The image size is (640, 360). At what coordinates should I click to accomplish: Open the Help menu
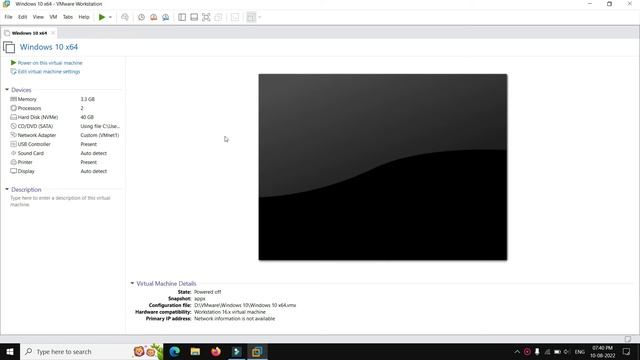pos(84,17)
